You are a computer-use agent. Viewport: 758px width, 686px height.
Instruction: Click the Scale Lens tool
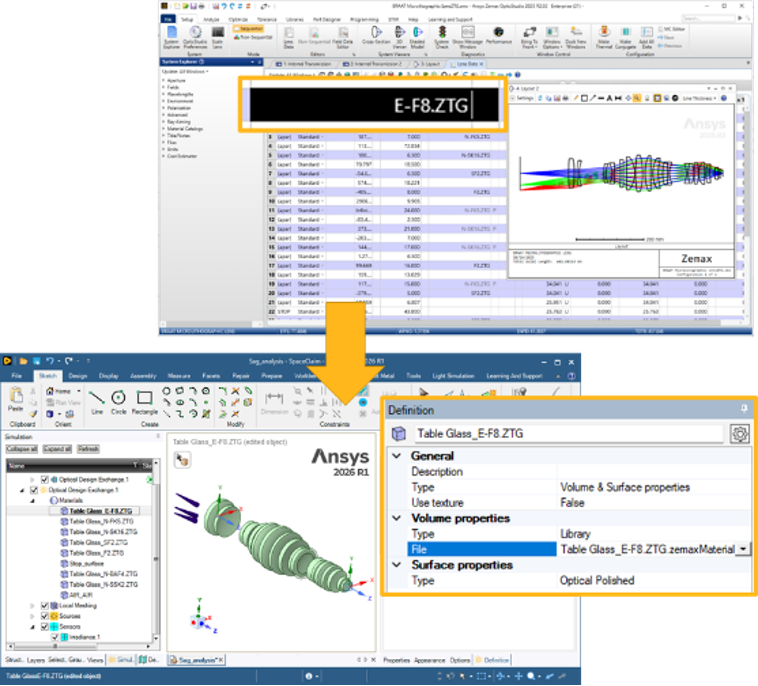[218, 37]
